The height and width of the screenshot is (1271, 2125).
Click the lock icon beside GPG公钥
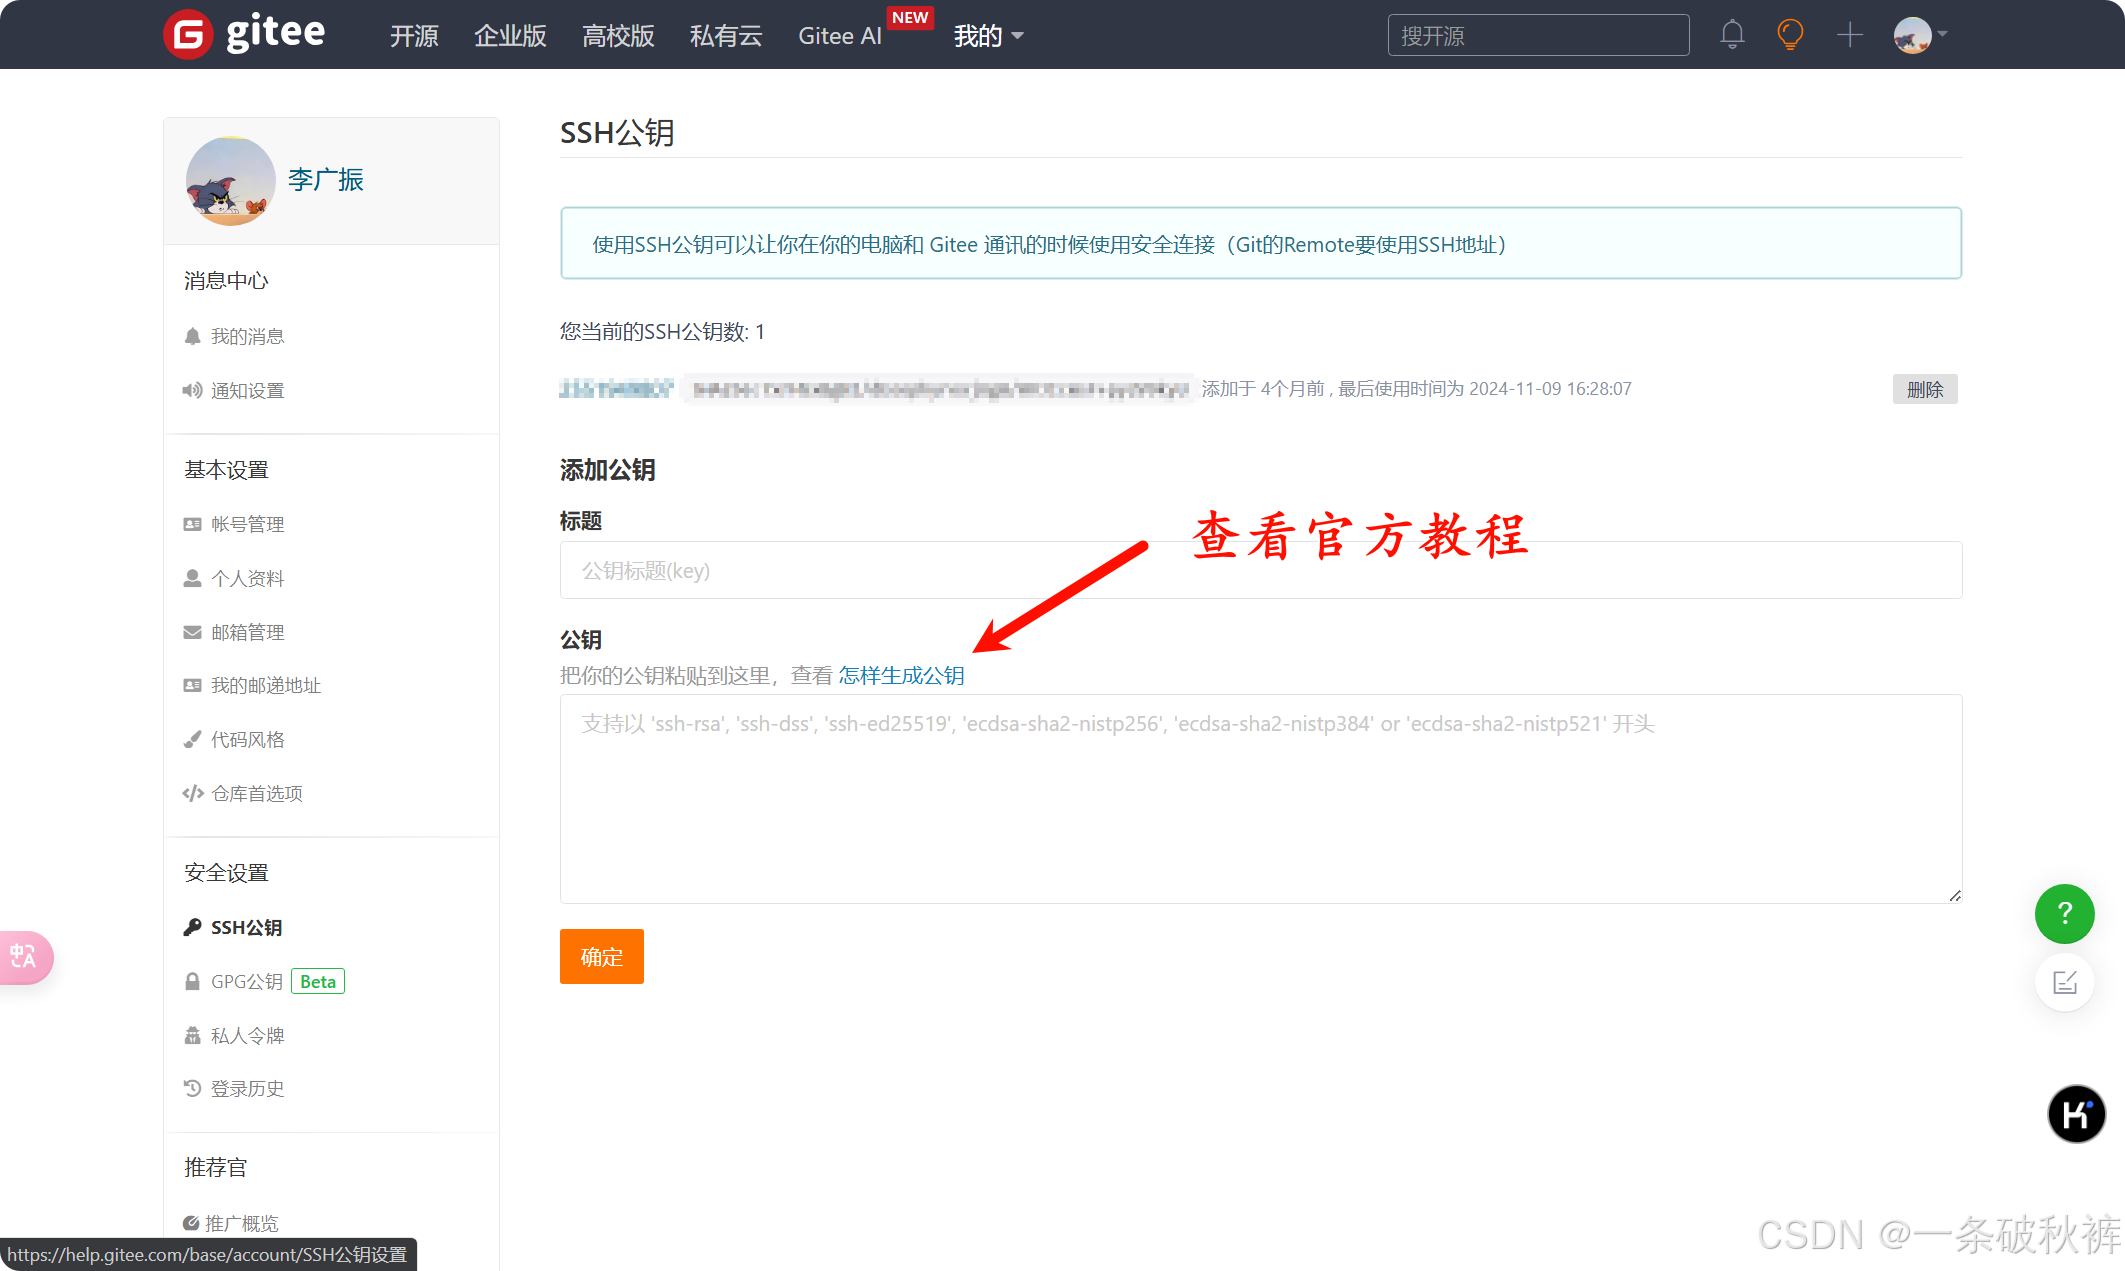click(x=193, y=981)
